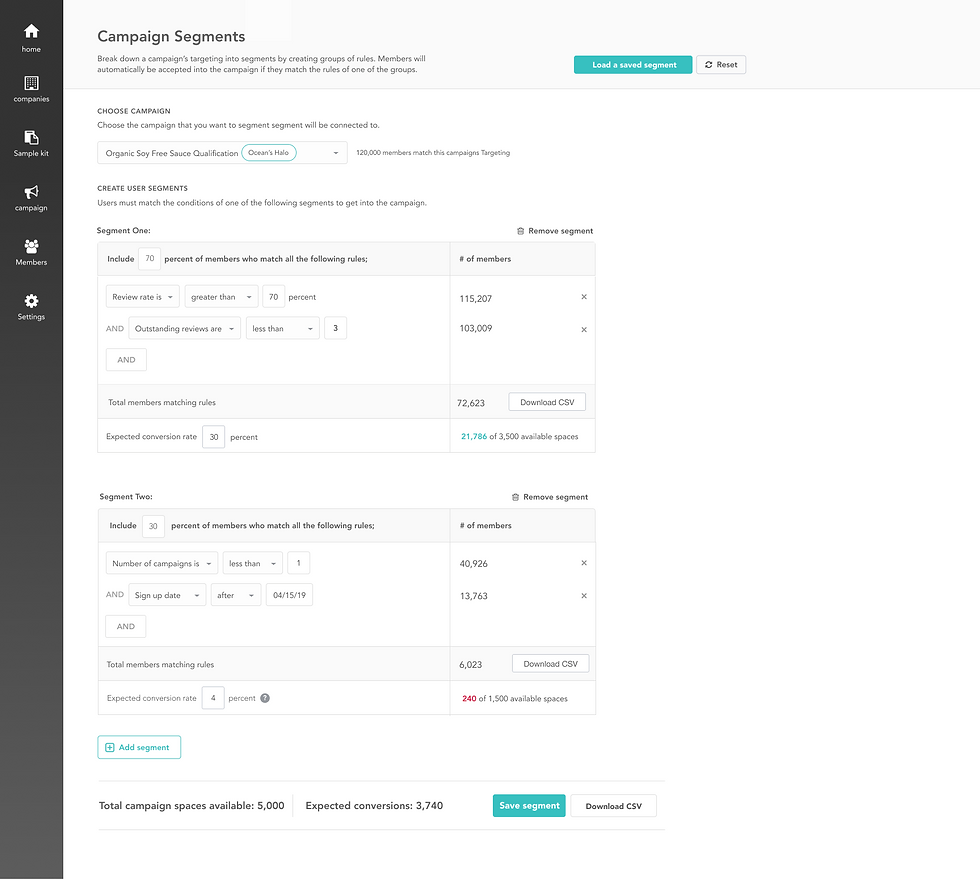This screenshot has width=980, height=880.
Task: Download CSV for Segment Two
Action: 551,664
